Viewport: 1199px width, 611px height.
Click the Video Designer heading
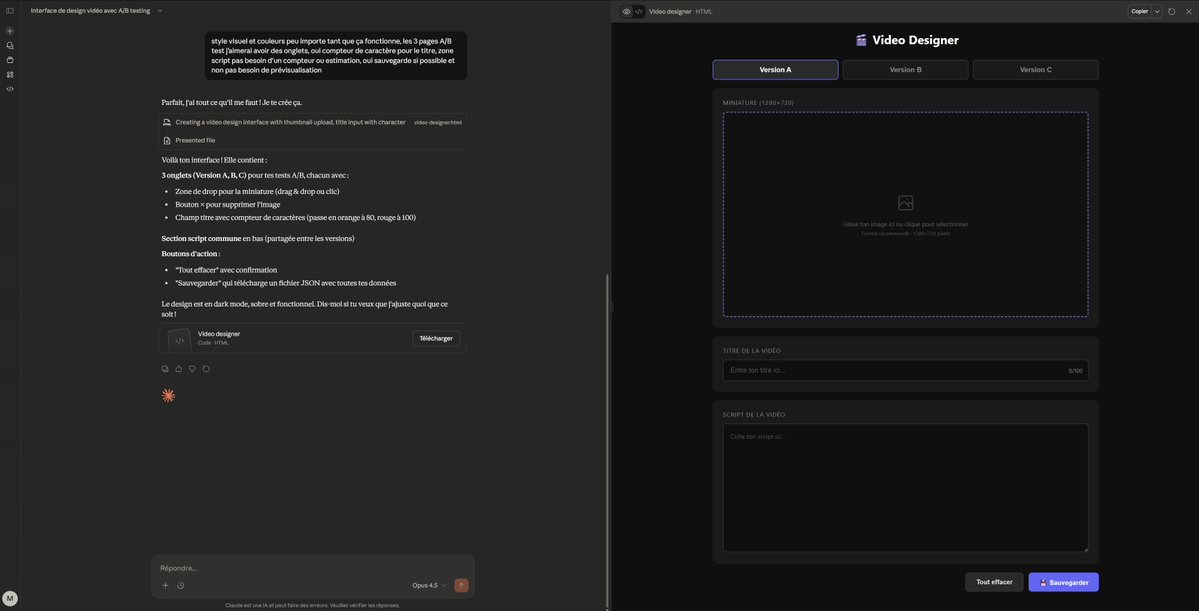tap(906, 41)
